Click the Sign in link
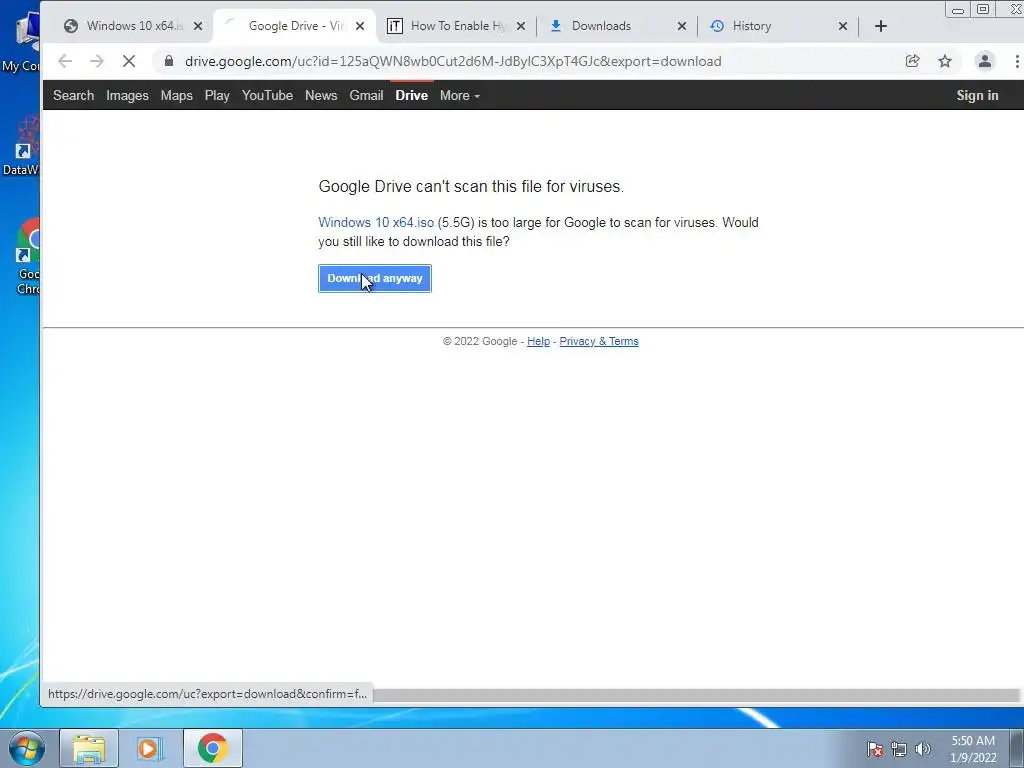1024x768 pixels. click(x=977, y=95)
